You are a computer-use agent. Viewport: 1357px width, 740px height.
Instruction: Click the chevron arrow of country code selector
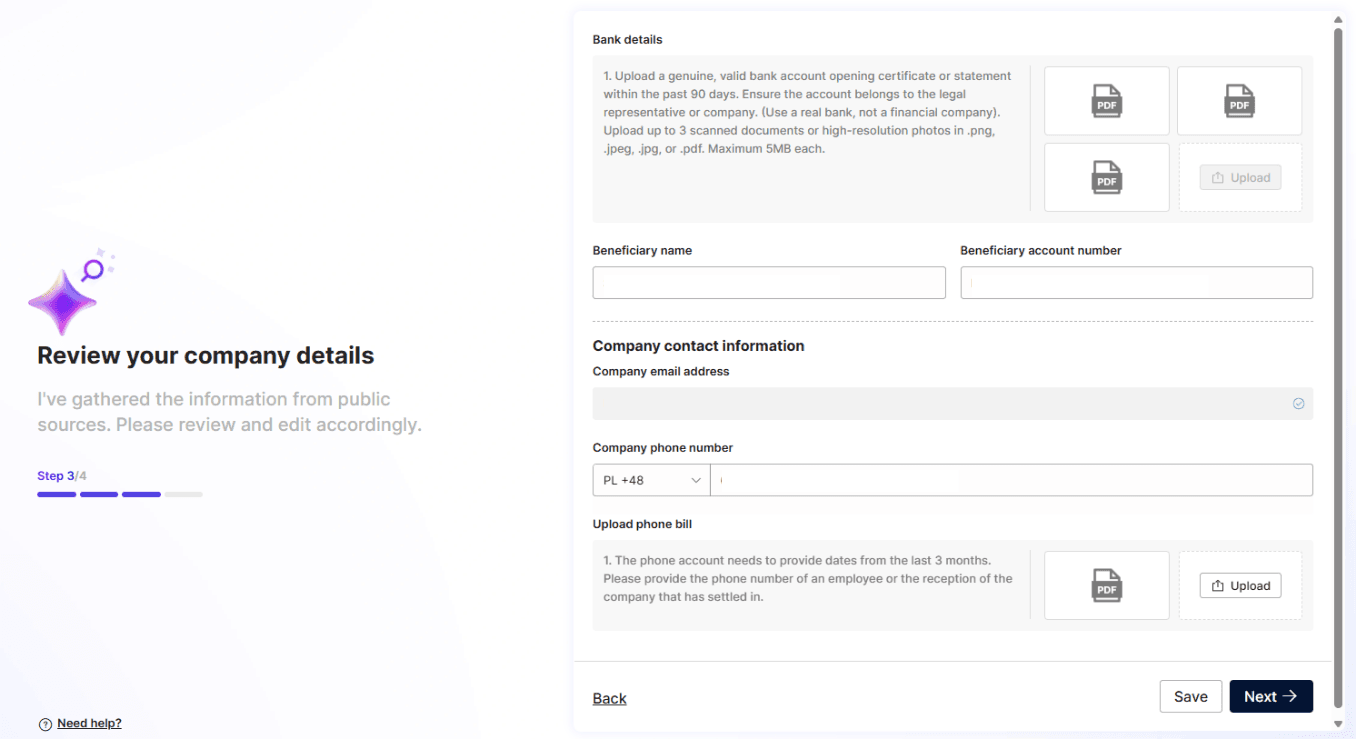[696, 481]
